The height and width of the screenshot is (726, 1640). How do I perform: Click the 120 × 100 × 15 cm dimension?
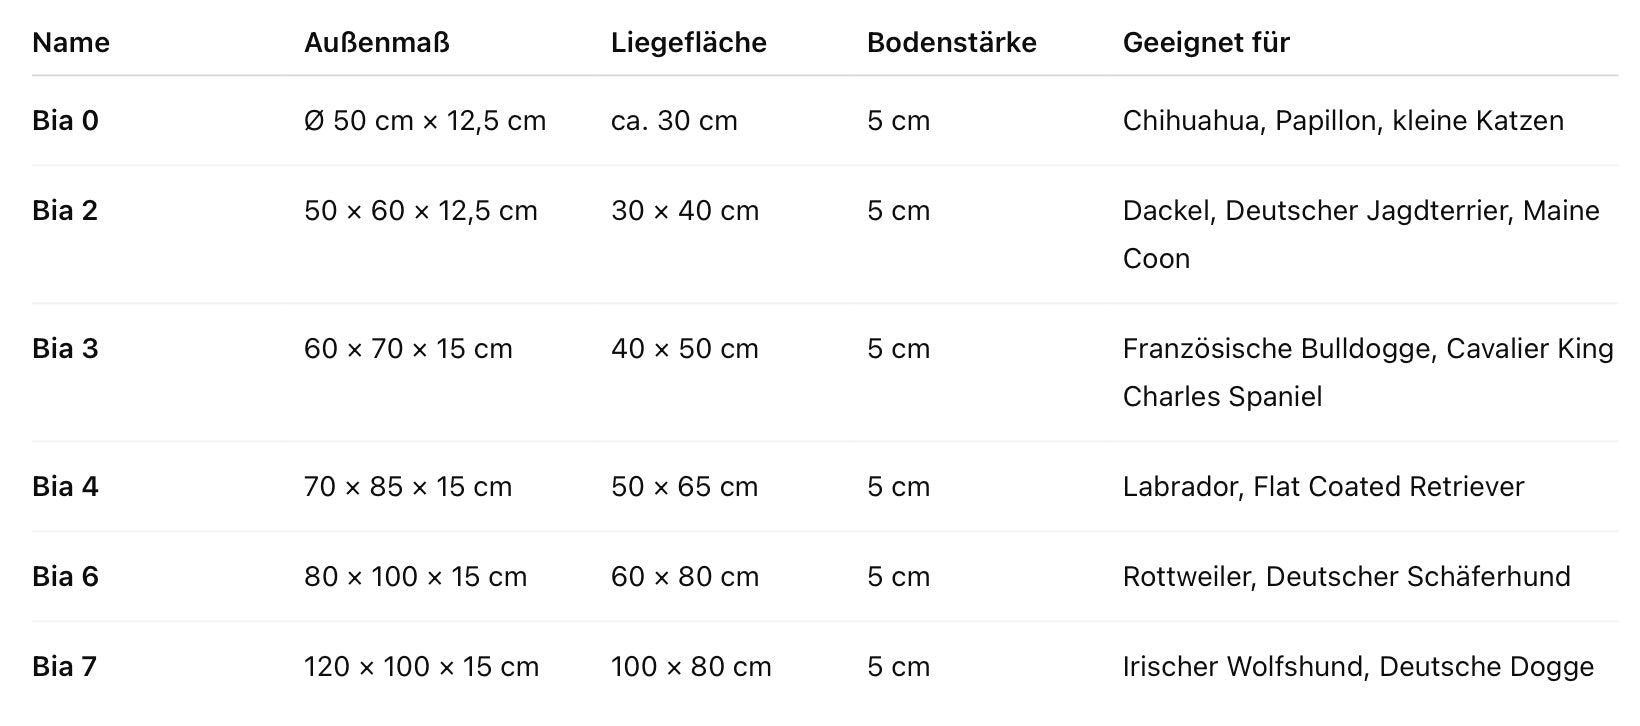tap(421, 667)
